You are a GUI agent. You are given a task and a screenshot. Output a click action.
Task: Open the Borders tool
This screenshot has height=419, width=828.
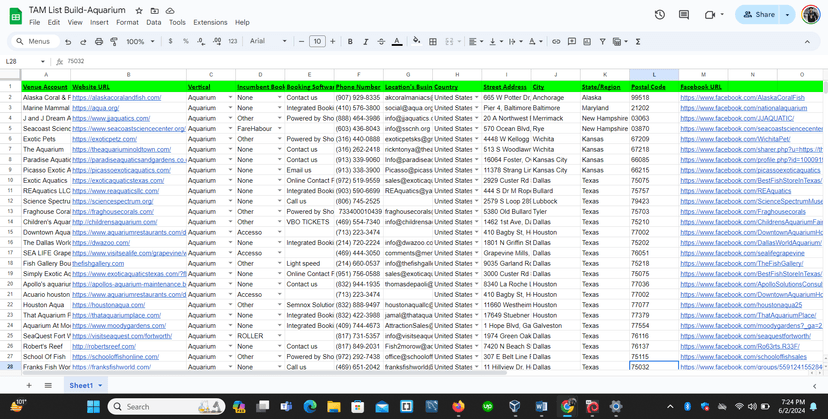click(433, 41)
